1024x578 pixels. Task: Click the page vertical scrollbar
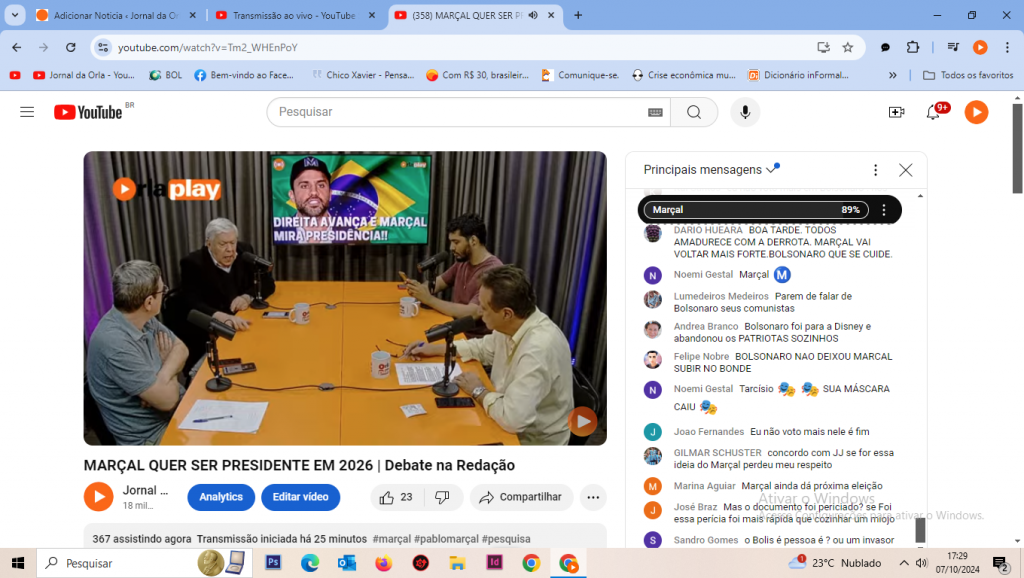[x=1017, y=148]
